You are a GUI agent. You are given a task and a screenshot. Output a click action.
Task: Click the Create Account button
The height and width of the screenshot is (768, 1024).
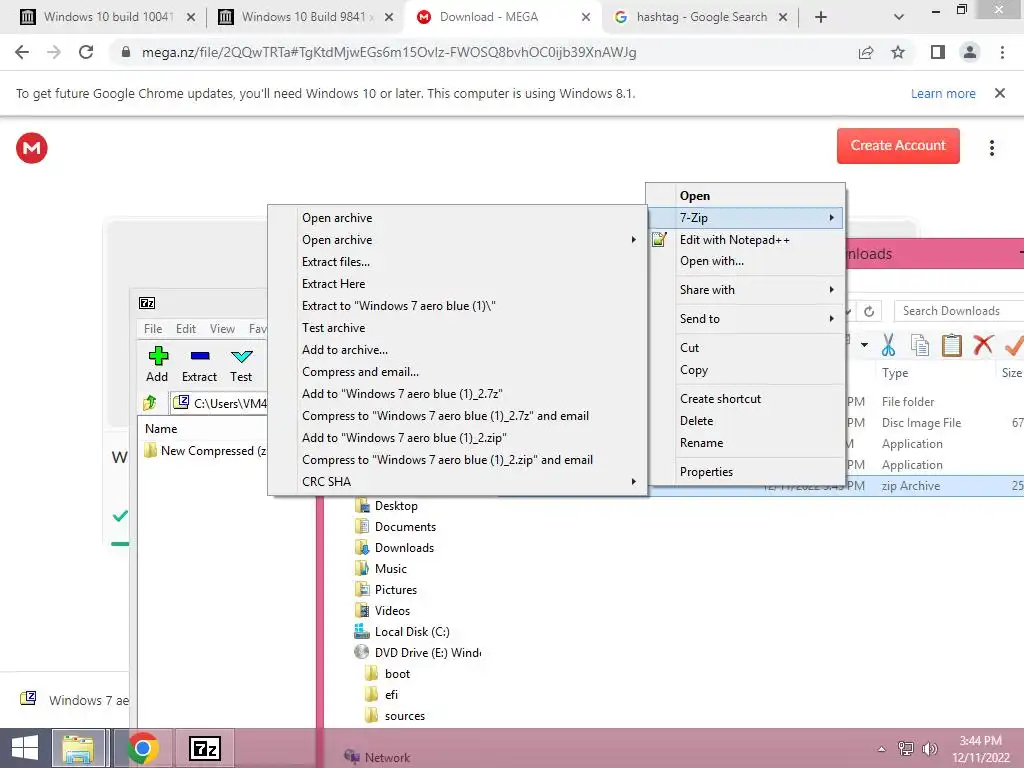[x=898, y=146]
